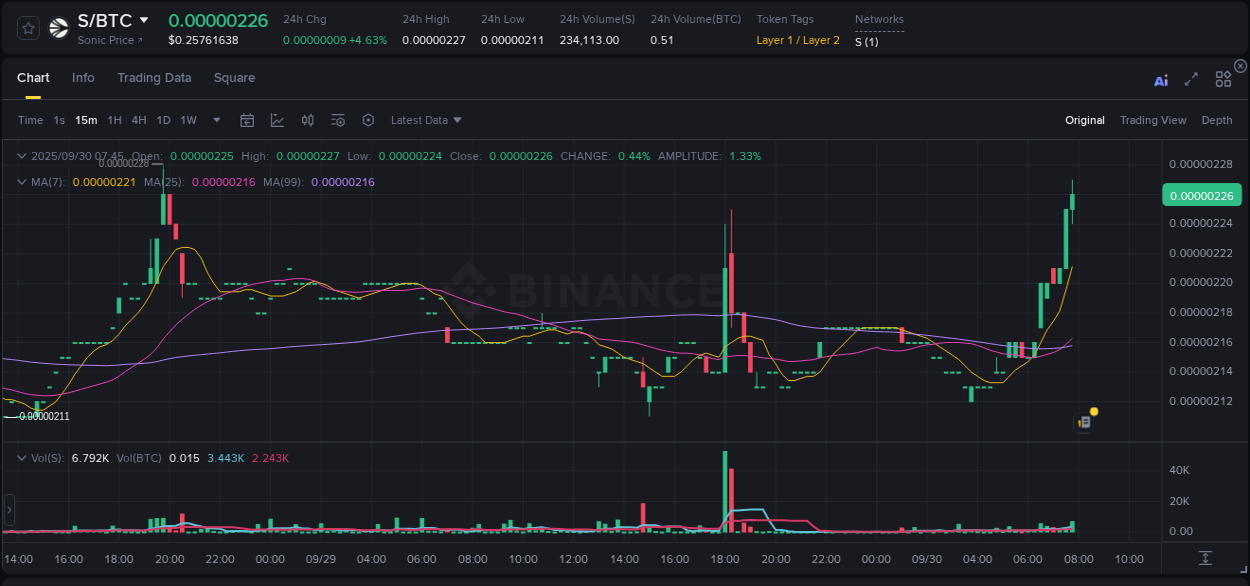Collapse the OHLC info row via its chevron
The height and width of the screenshot is (586, 1250).
click(21, 156)
